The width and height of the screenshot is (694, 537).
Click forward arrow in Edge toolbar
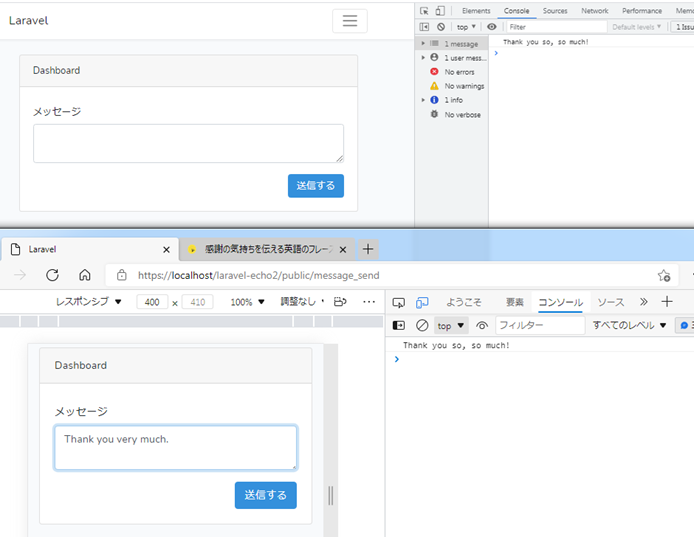point(20,275)
